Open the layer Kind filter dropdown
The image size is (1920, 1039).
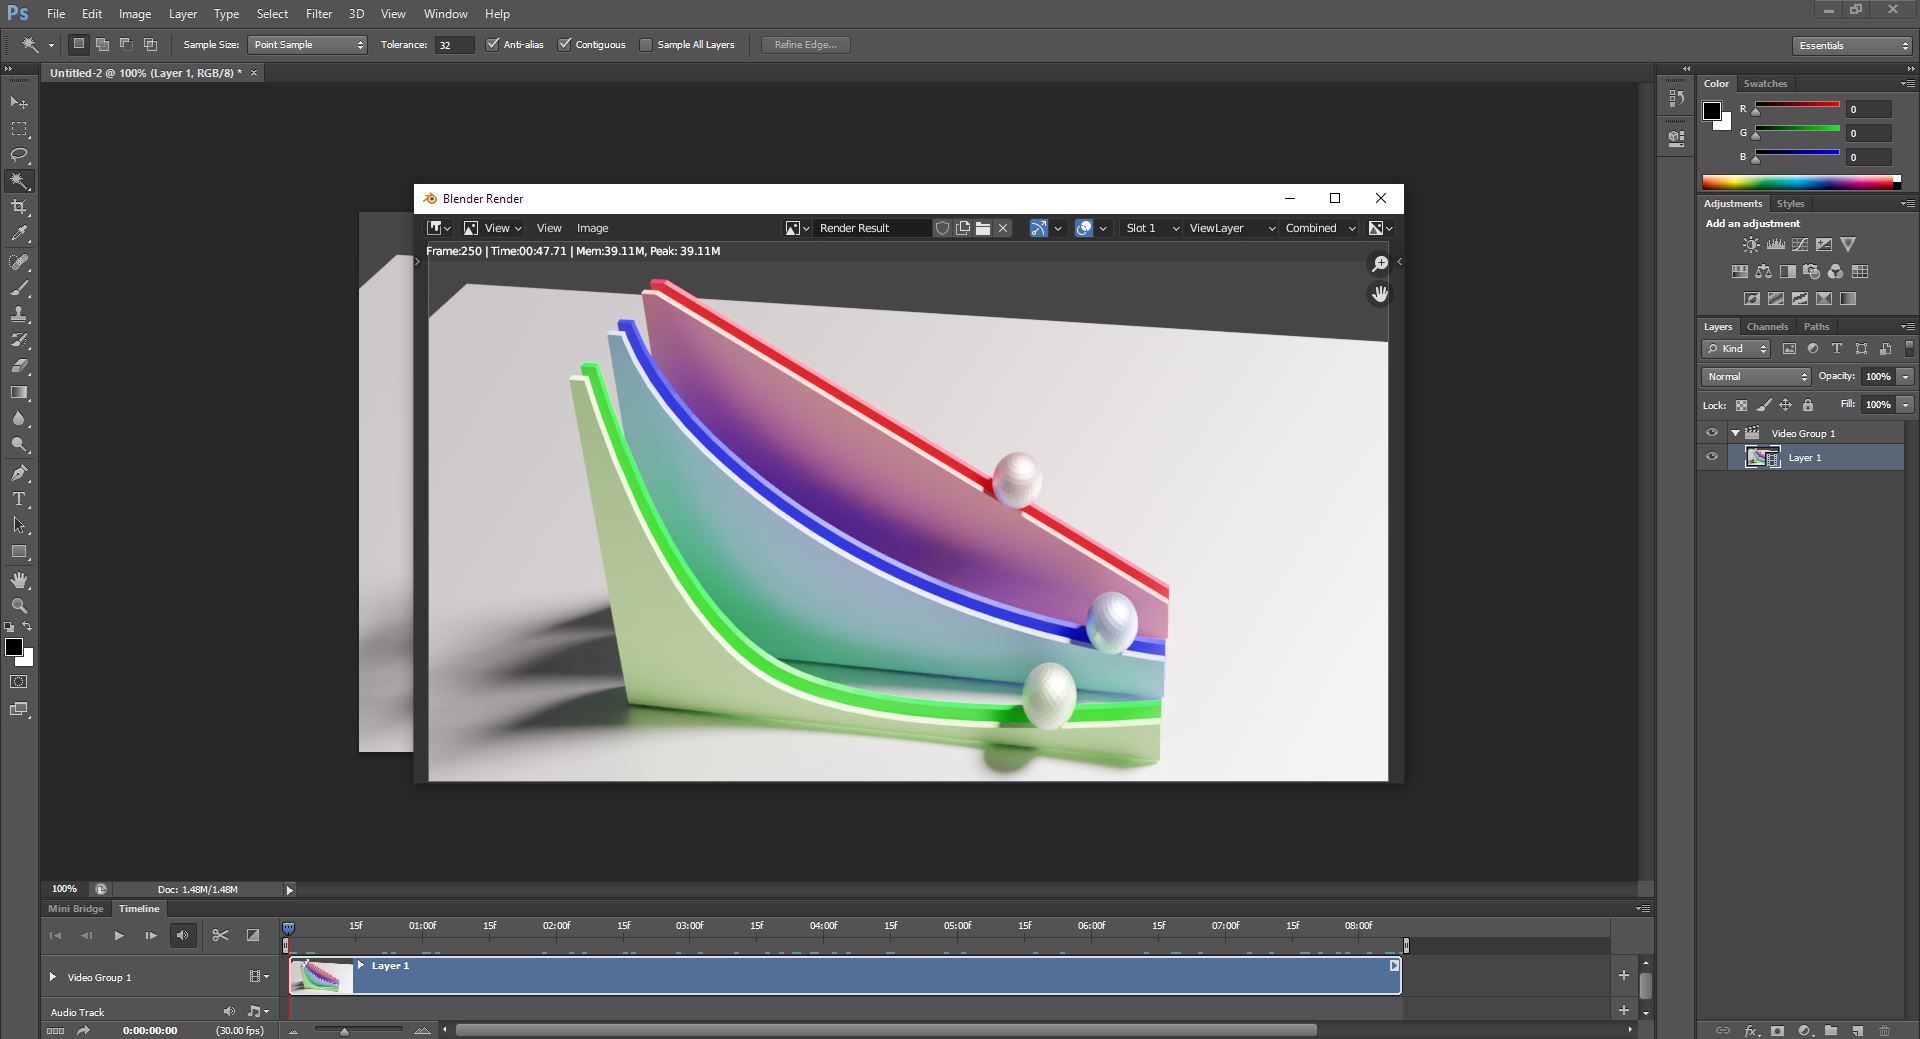(x=1737, y=349)
